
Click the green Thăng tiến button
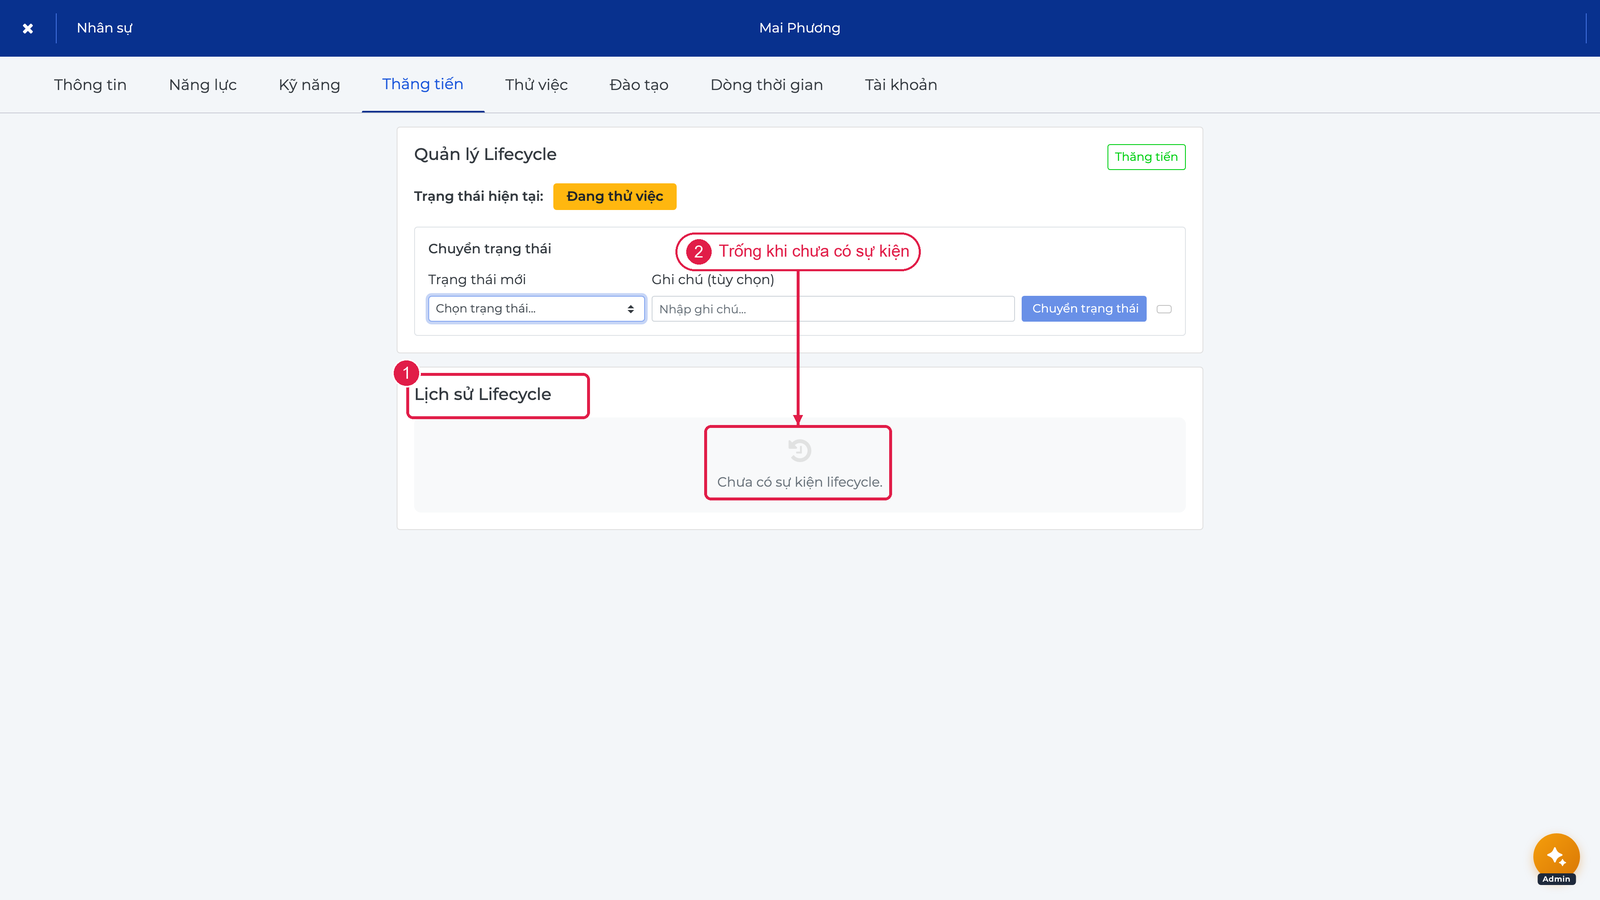(x=1146, y=157)
